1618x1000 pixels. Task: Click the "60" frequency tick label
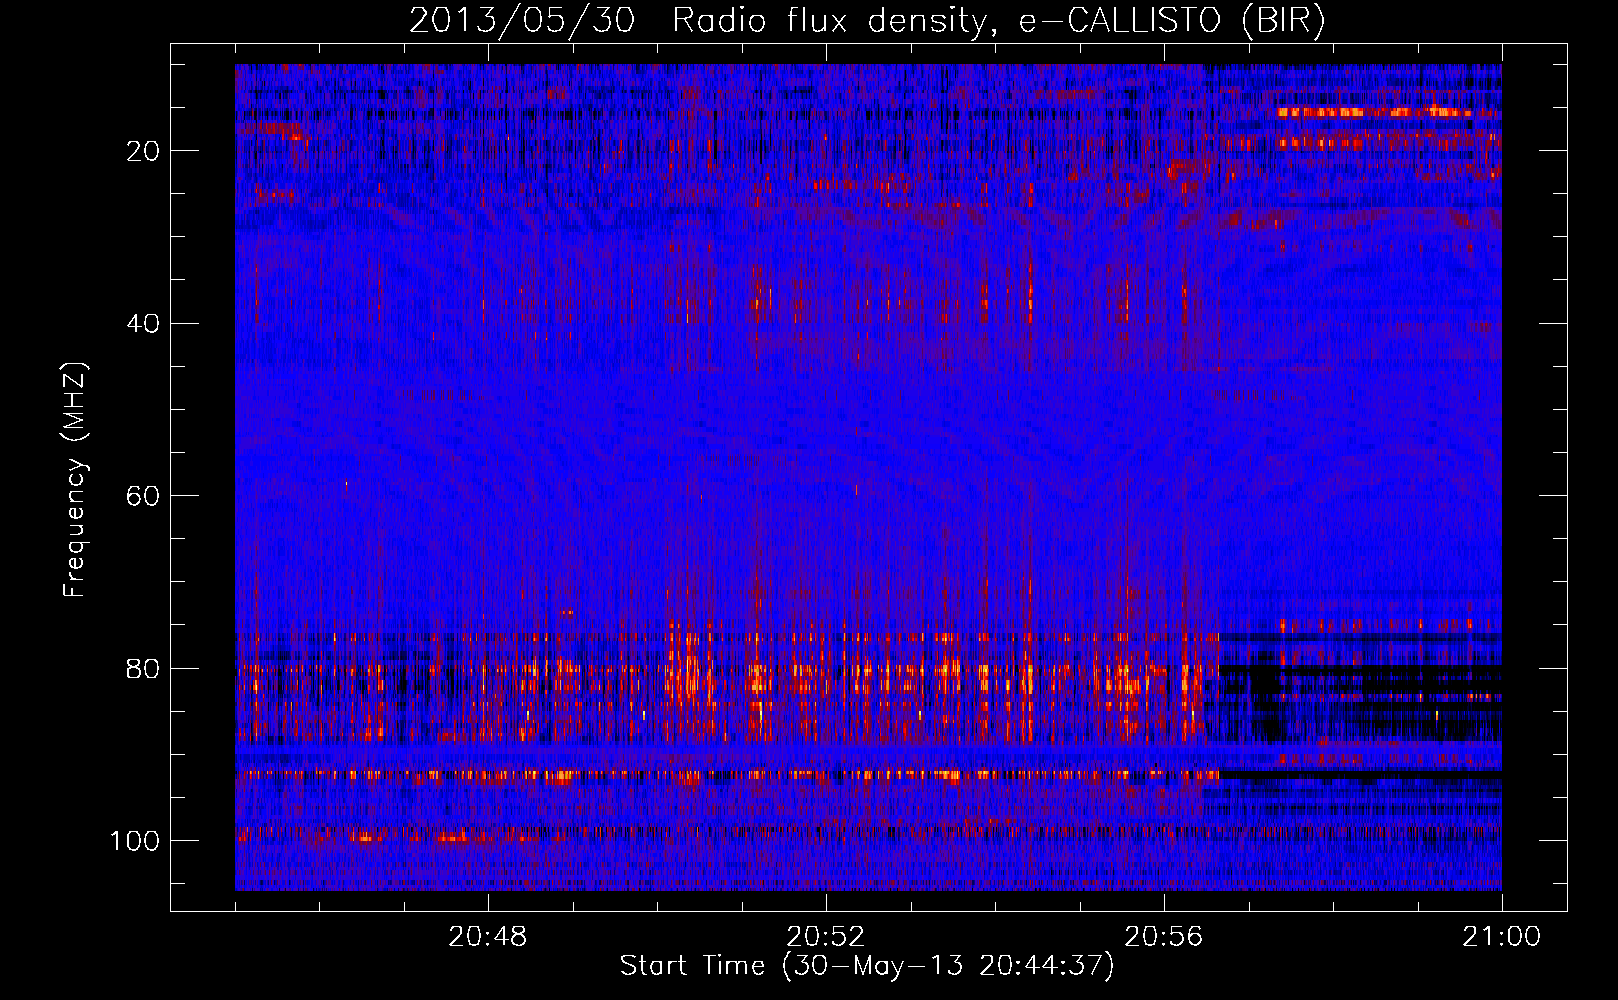[144, 497]
